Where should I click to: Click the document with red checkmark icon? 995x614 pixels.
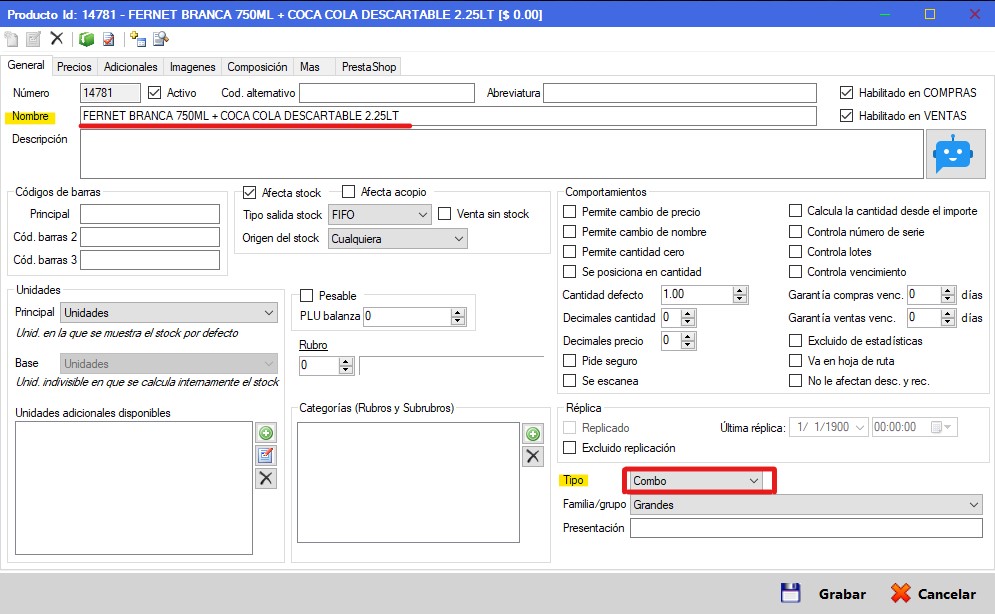pyautogui.click(x=109, y=39)
